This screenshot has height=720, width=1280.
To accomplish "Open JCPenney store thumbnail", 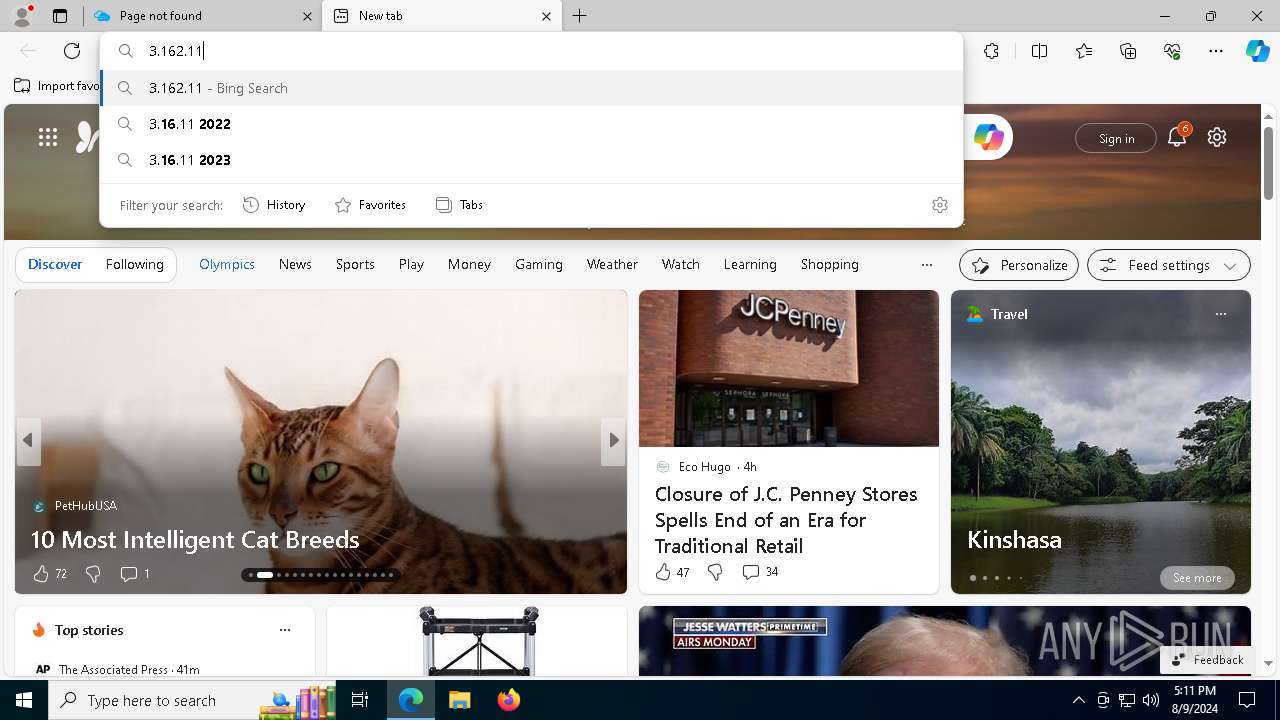I will 789,368.
